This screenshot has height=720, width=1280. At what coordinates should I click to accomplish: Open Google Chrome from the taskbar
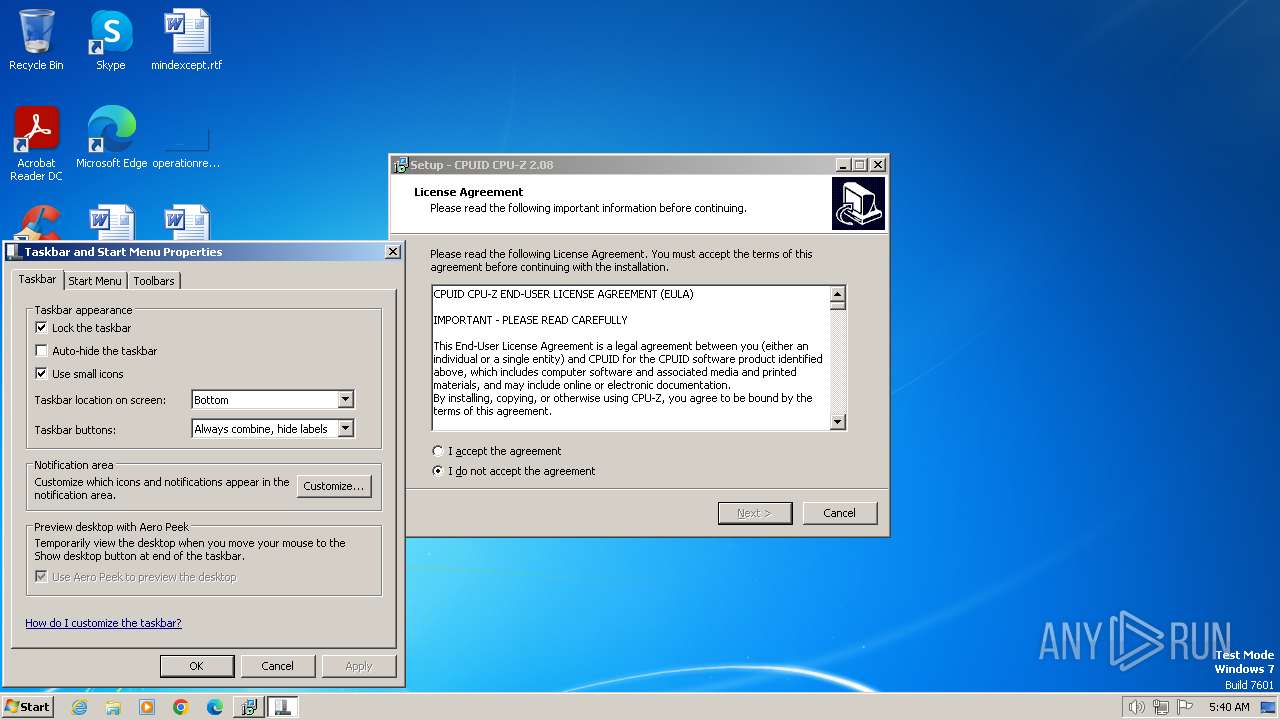[181, 707]
